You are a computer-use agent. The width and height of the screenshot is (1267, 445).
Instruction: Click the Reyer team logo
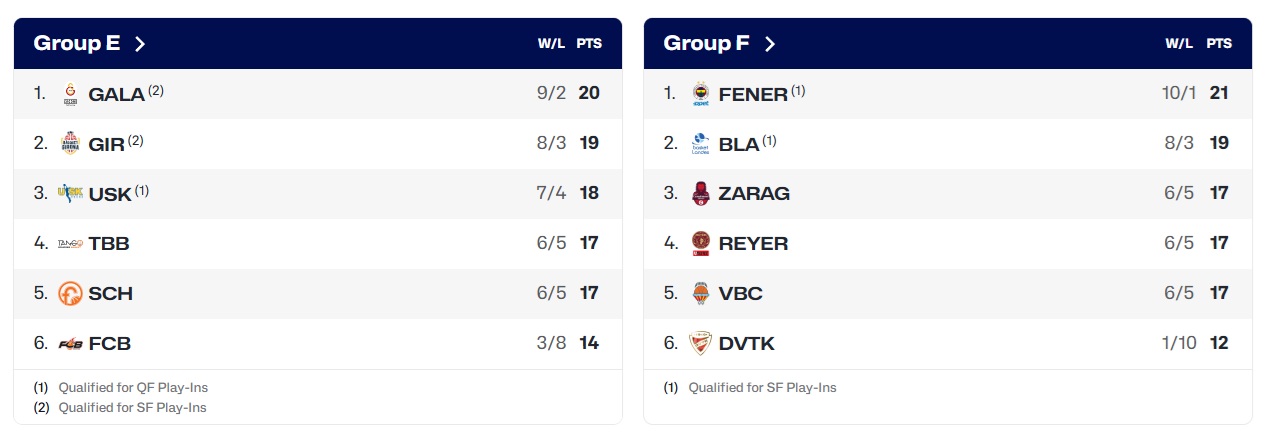(700, 243)
